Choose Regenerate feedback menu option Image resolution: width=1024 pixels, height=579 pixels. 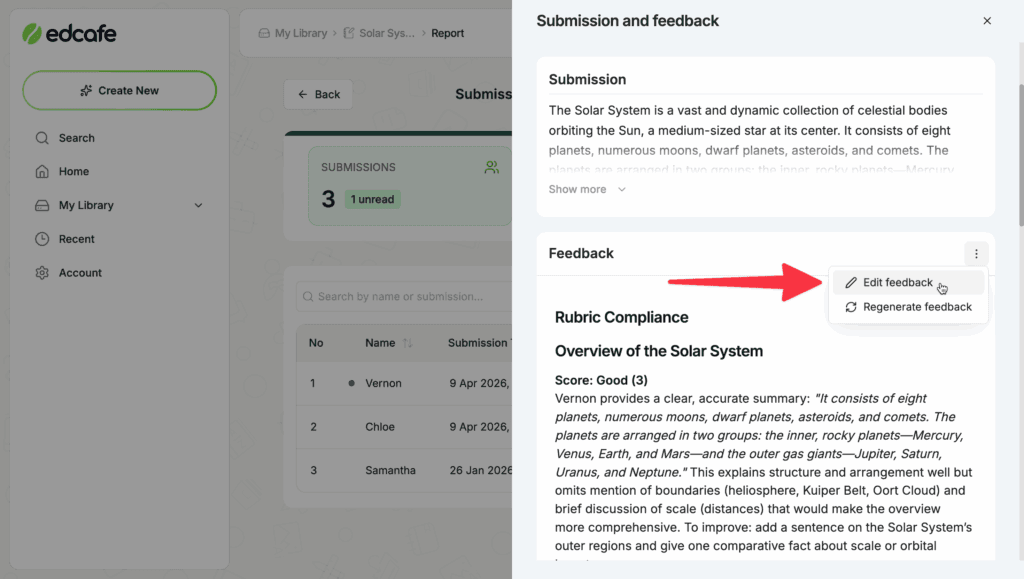(x=916, y=307)
